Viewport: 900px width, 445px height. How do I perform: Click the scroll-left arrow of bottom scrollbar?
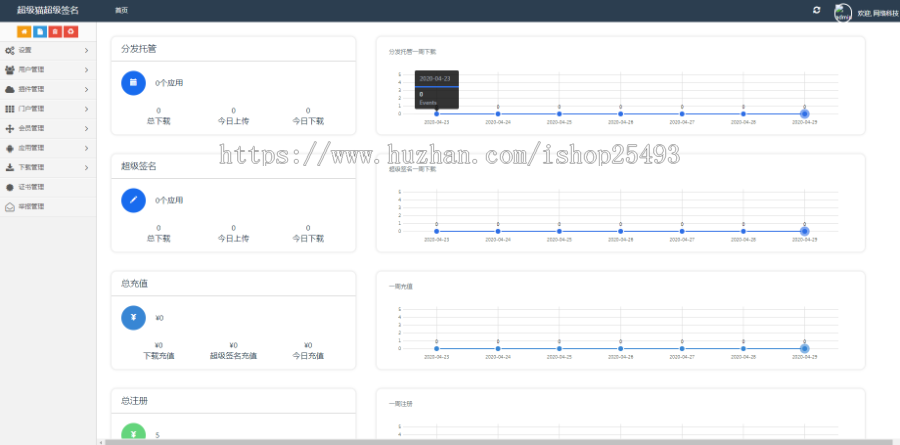click(x=101, y=442)
